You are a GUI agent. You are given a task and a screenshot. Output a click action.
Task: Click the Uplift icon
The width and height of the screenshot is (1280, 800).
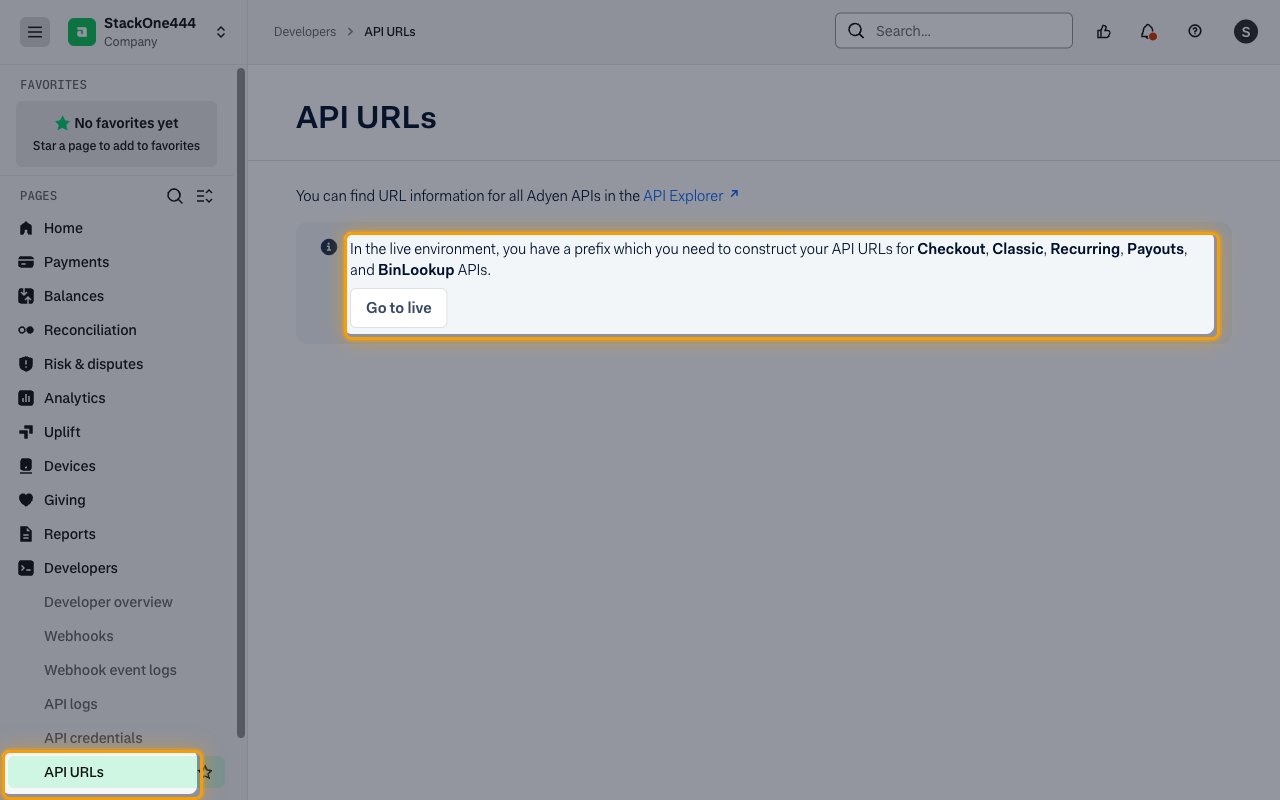(26, 432)
